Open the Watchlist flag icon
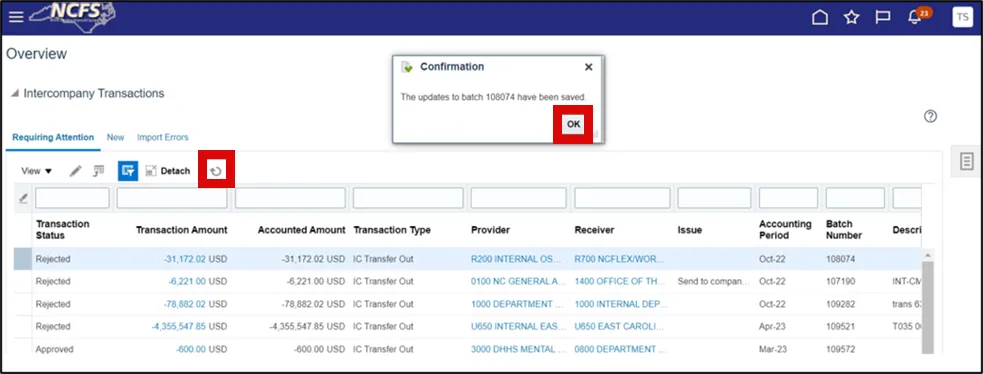 883,18
